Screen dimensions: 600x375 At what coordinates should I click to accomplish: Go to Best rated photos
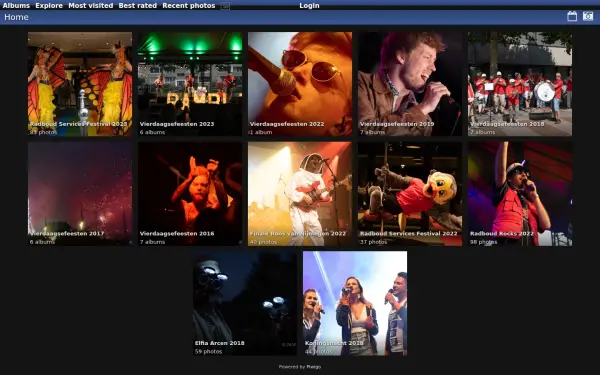click(x=138, y=6)
